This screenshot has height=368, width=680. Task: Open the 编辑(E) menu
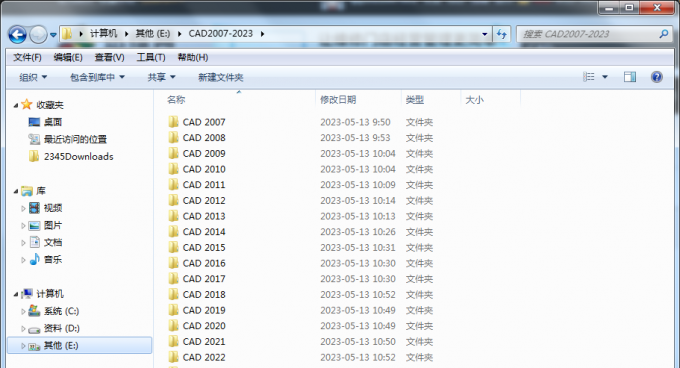pos(68,57)
